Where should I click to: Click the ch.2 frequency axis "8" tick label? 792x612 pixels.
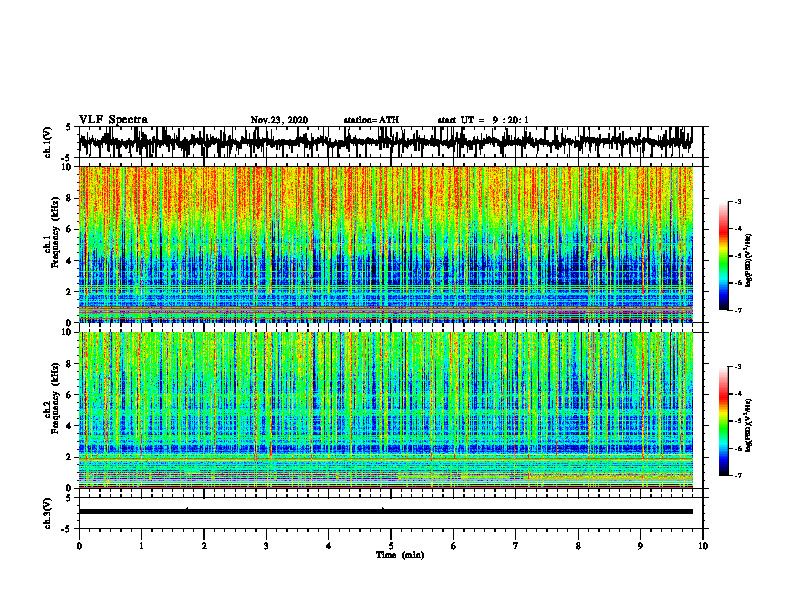(70, 364)
